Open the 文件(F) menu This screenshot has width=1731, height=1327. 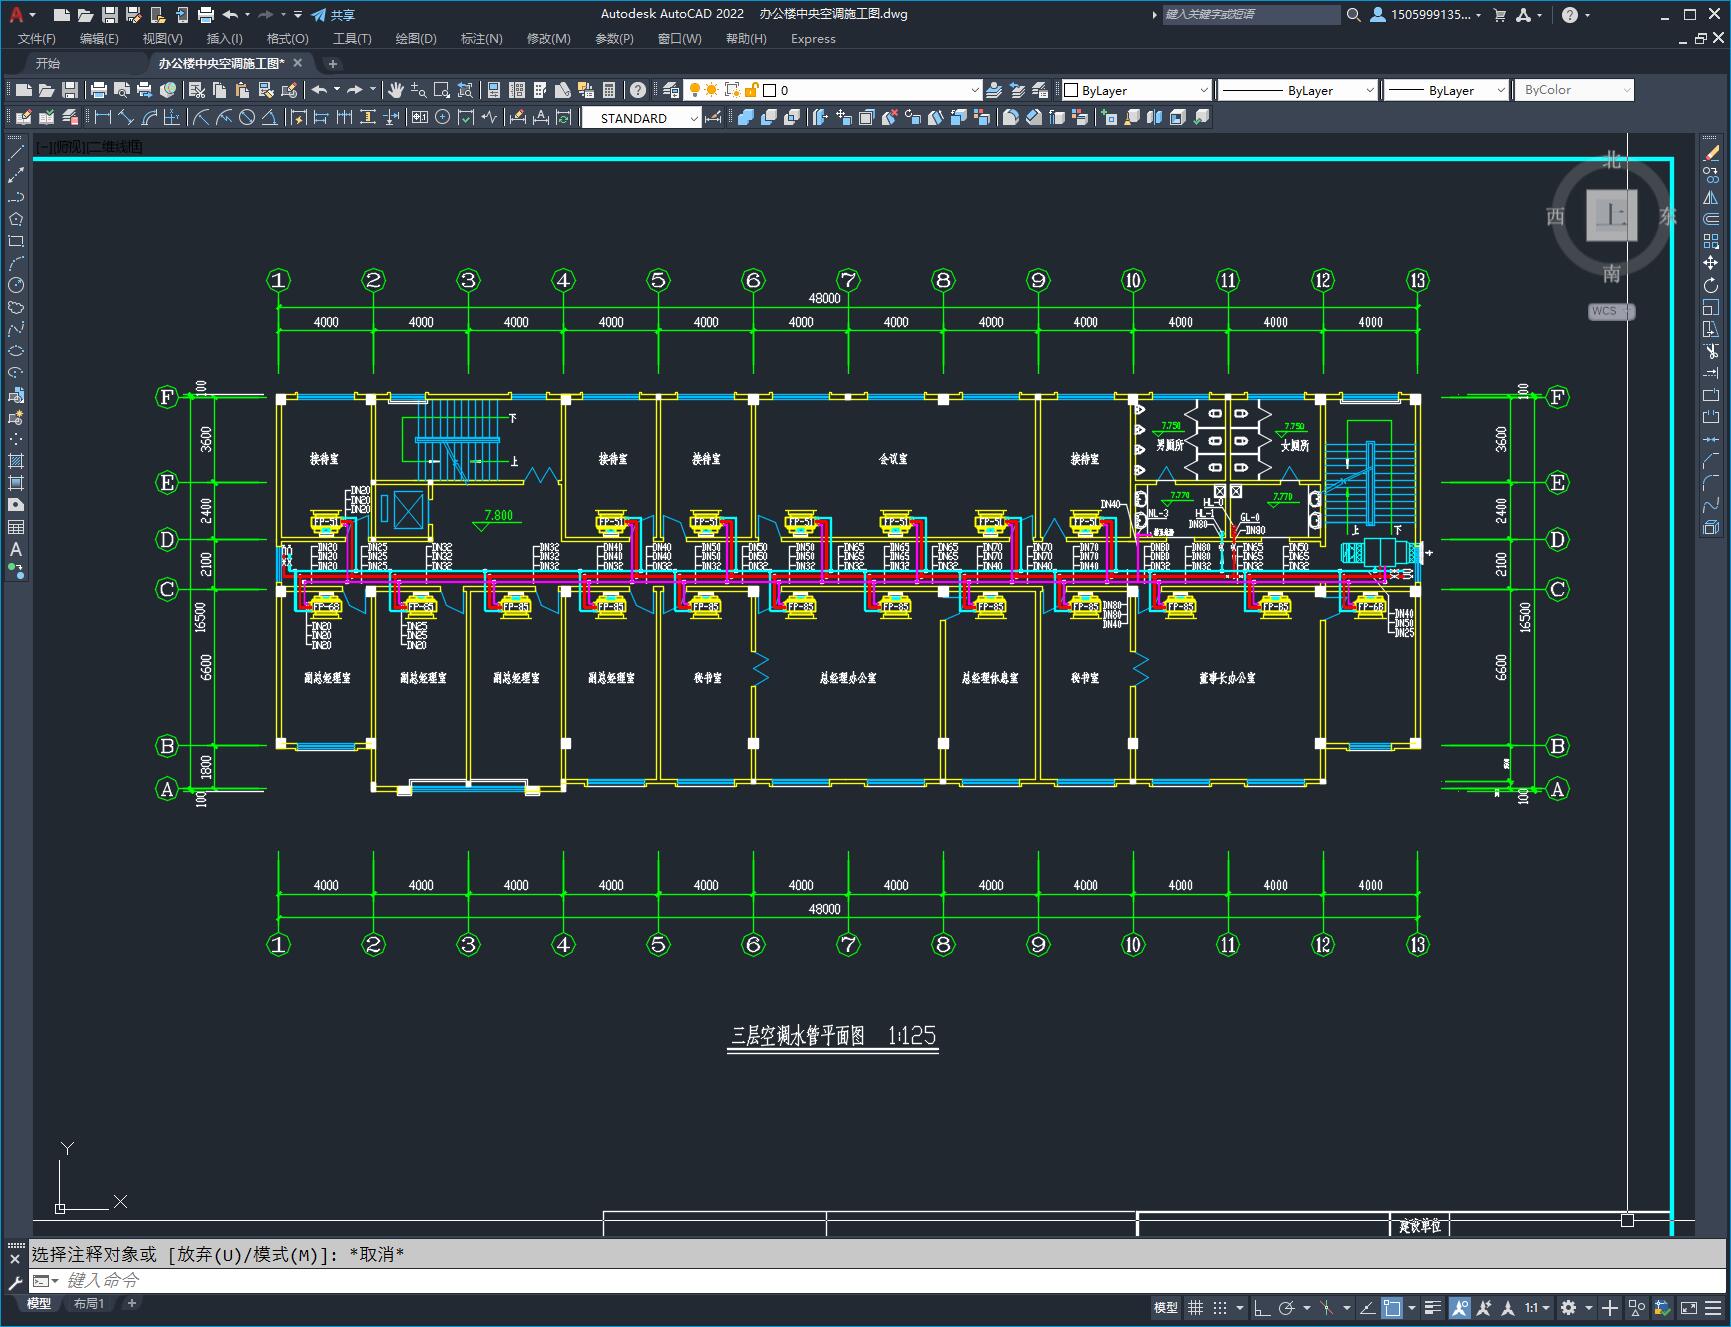(37, 39)
